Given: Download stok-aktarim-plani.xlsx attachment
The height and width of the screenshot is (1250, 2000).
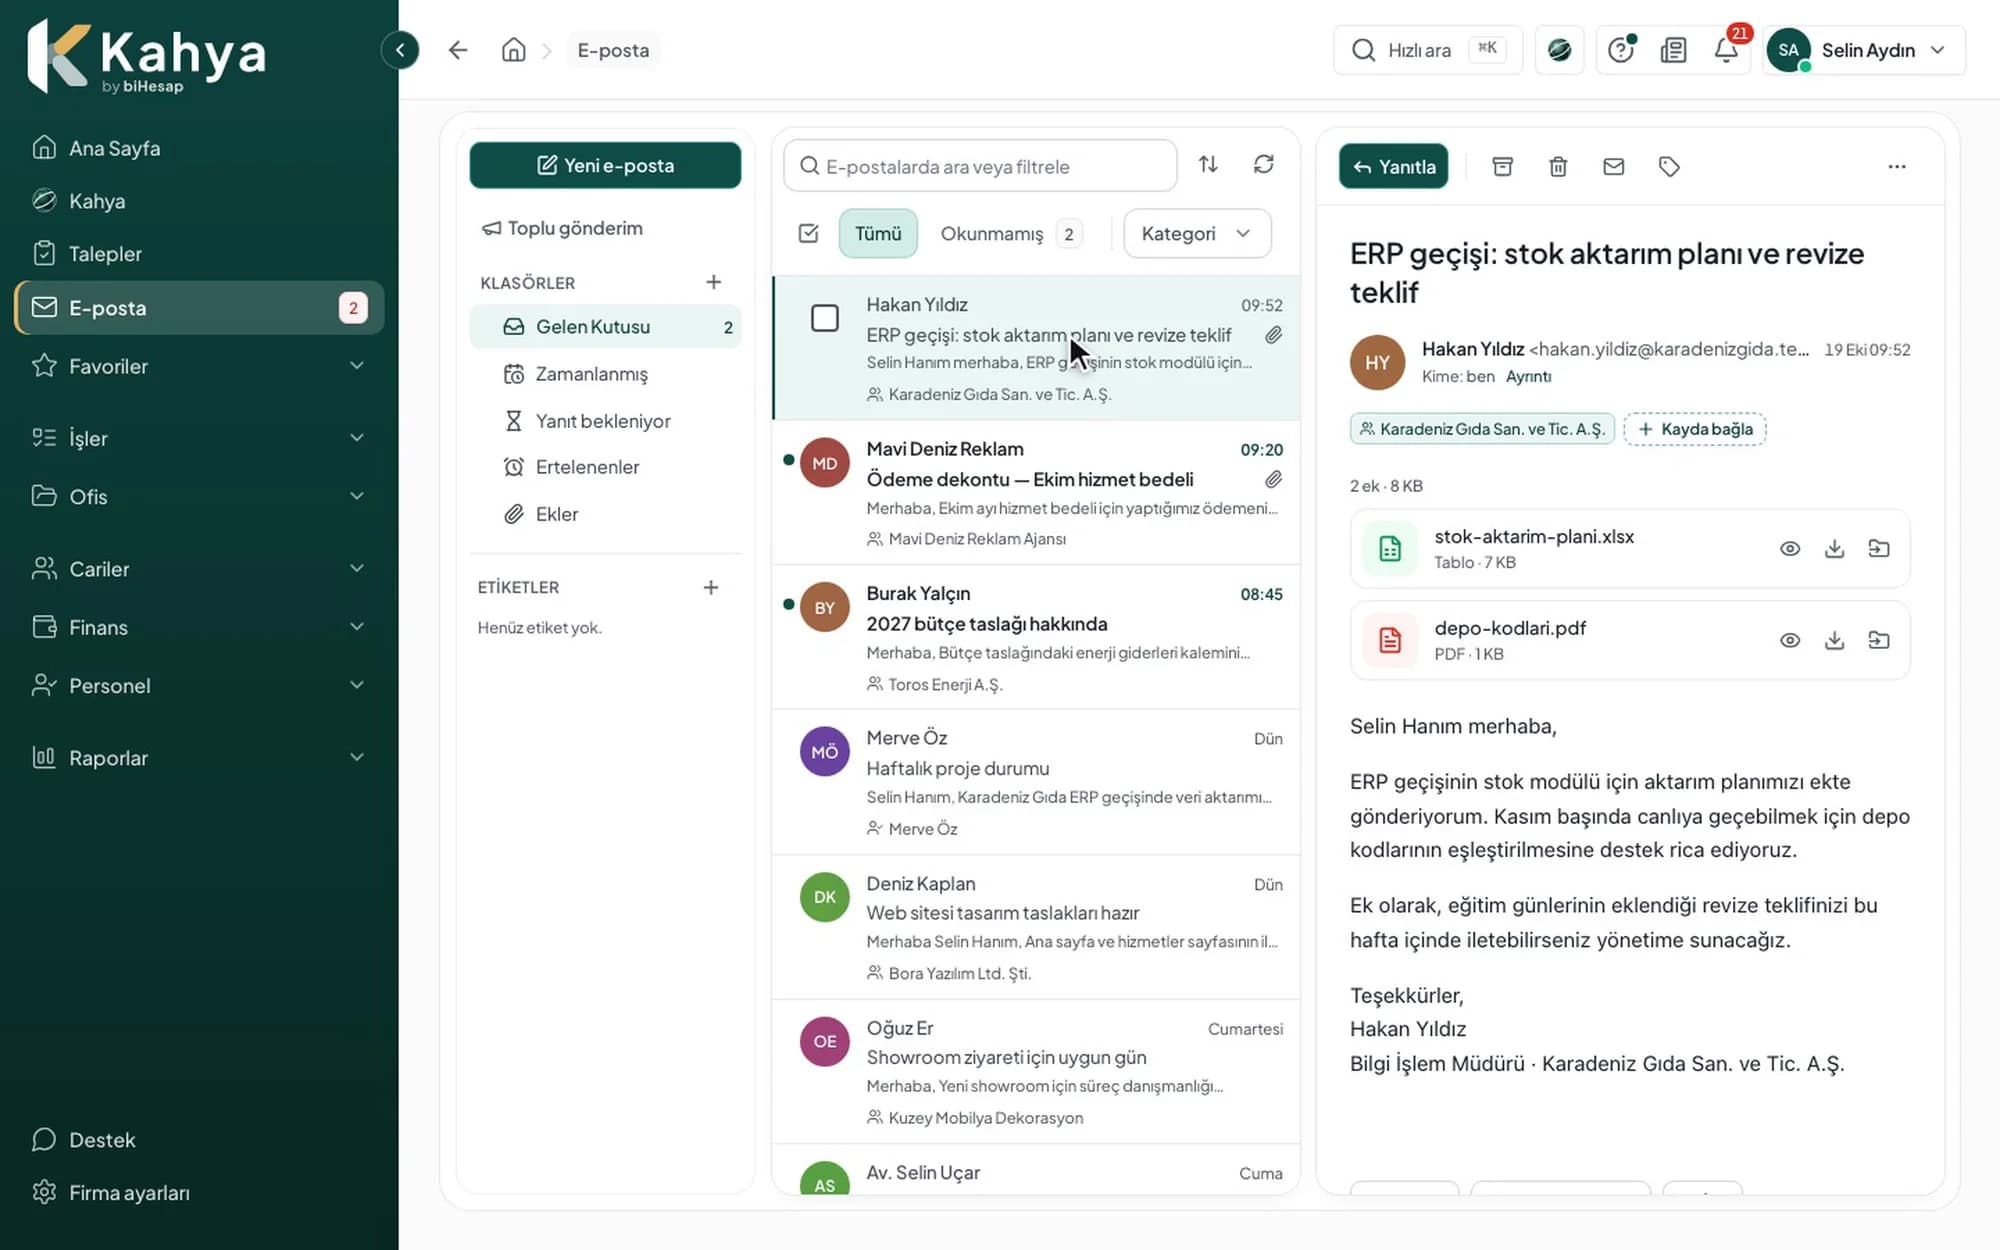Looking at the screenshot, I should pos(1834,549).
